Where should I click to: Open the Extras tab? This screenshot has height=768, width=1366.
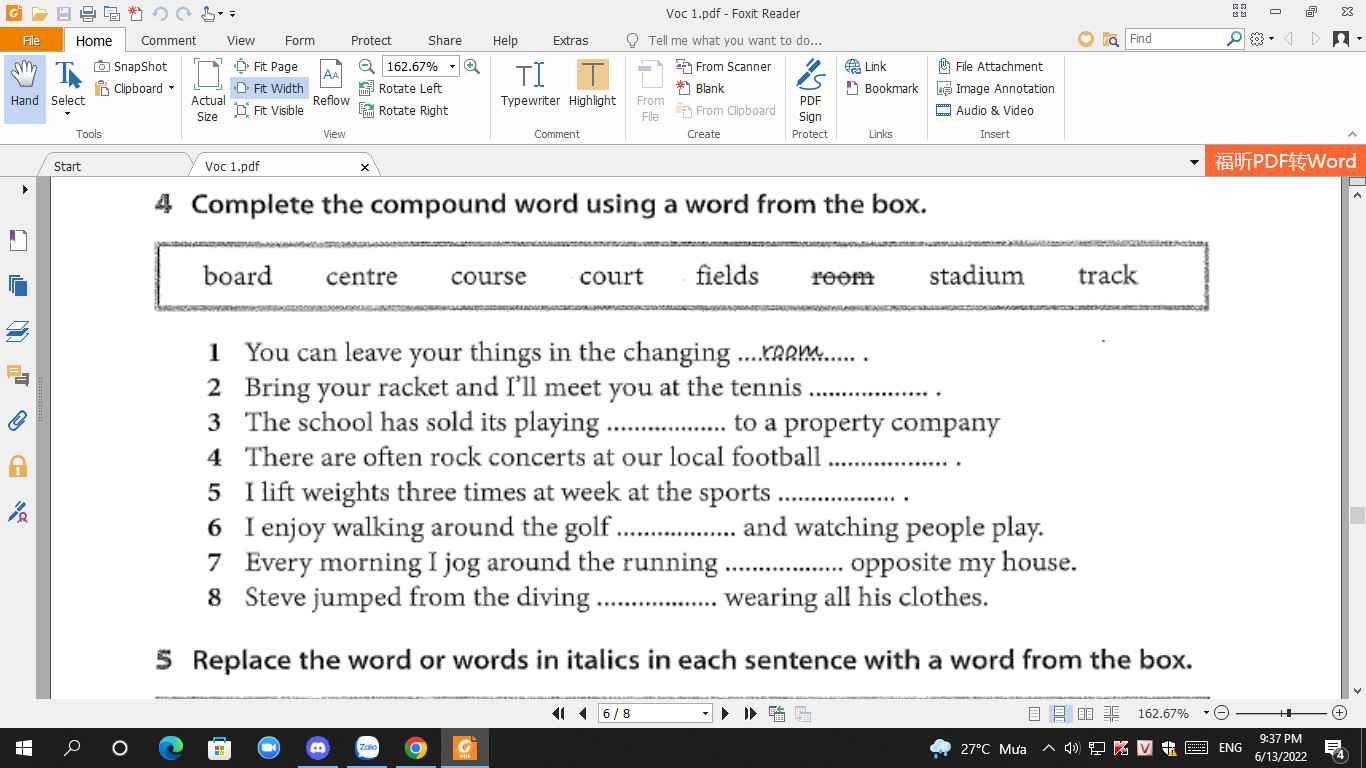570,40
